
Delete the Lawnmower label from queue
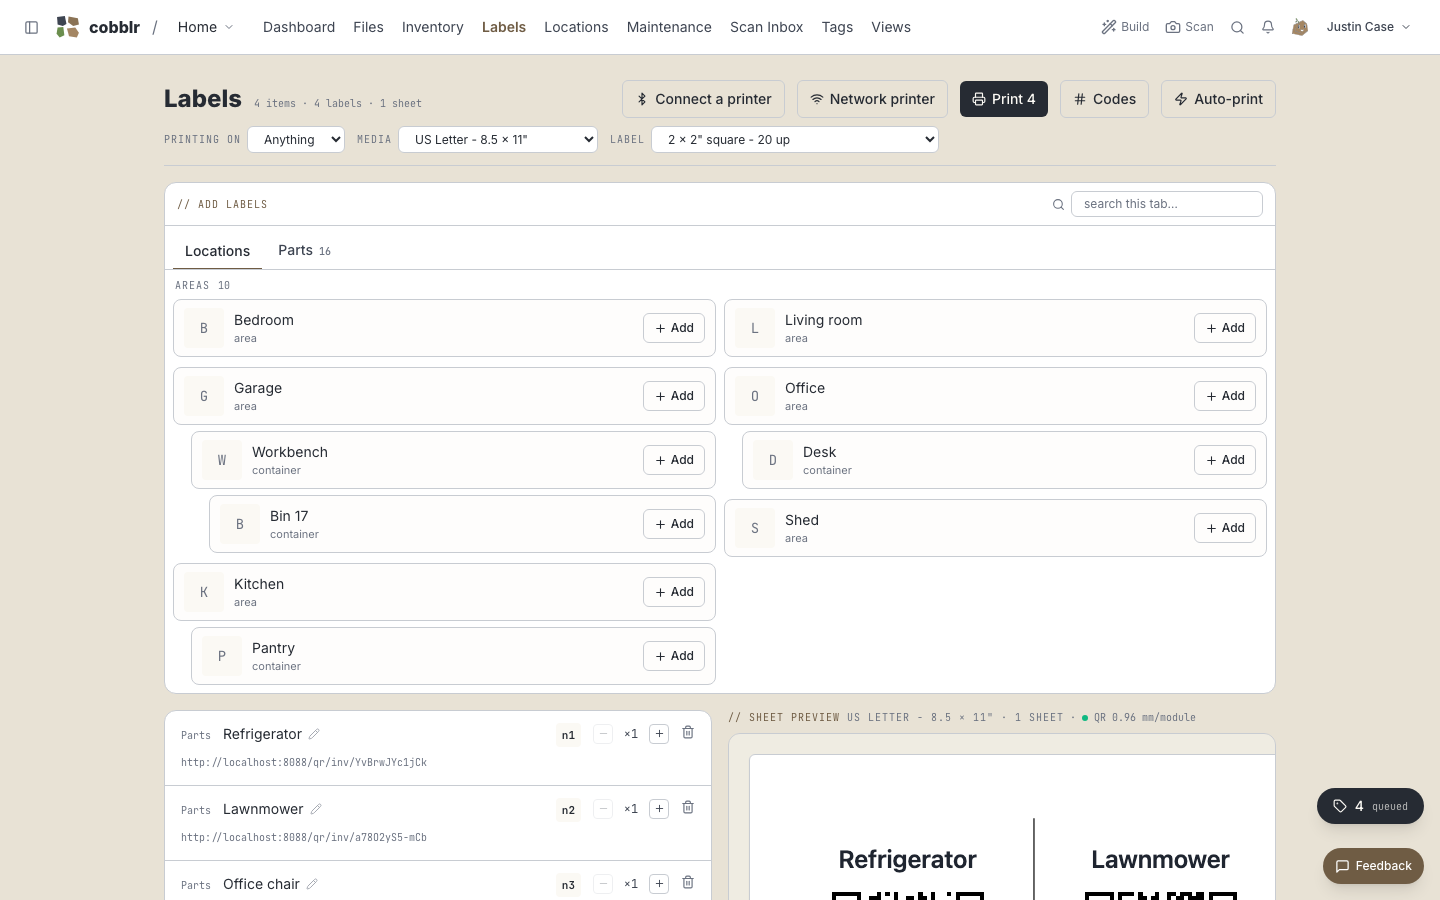point(688,808)
